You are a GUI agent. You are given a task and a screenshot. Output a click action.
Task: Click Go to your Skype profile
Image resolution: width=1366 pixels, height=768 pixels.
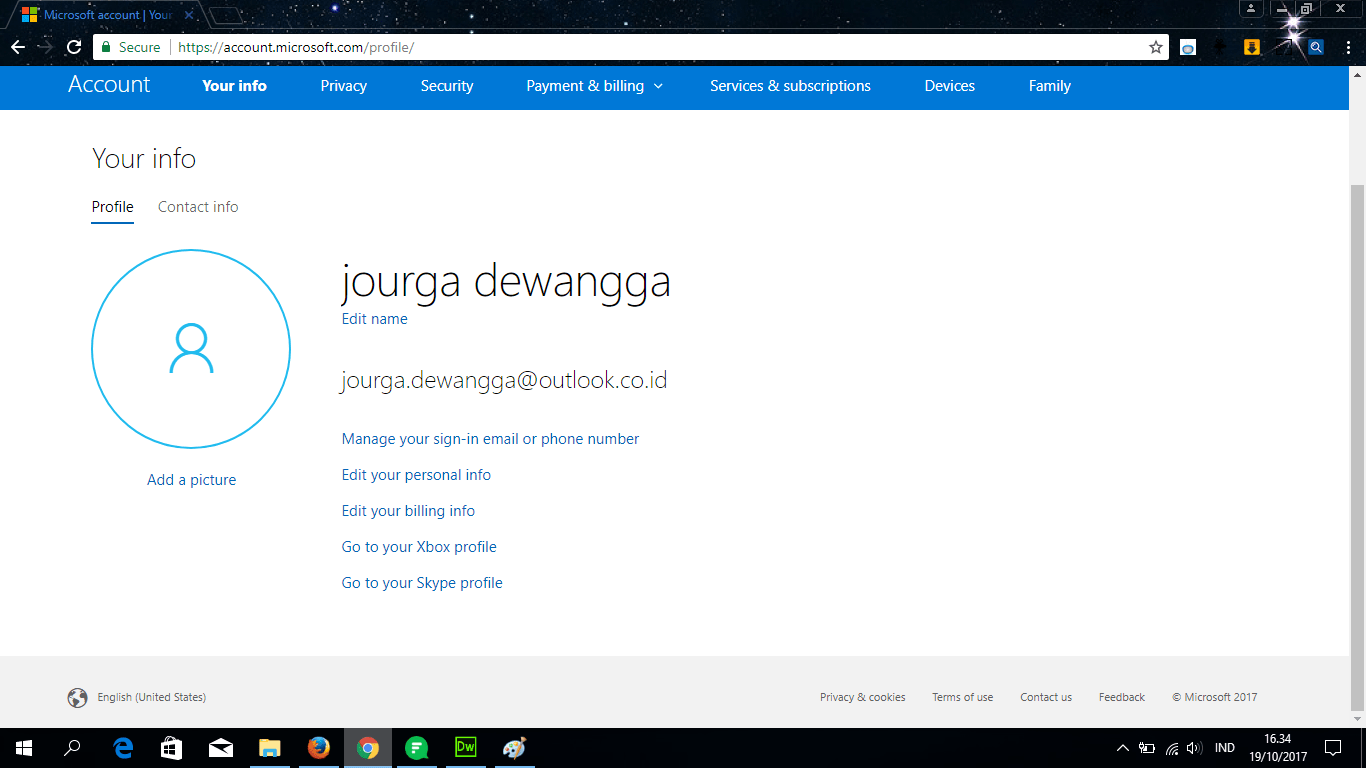click(422, 583)
